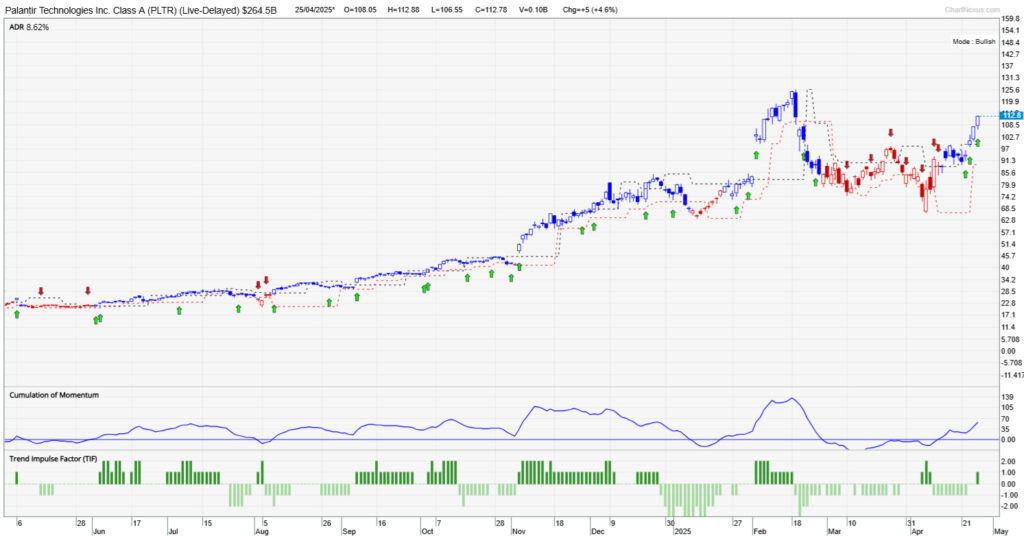Click the 2025 year label on time axis
The image size is (1024, 536).
tap(682, 531)
